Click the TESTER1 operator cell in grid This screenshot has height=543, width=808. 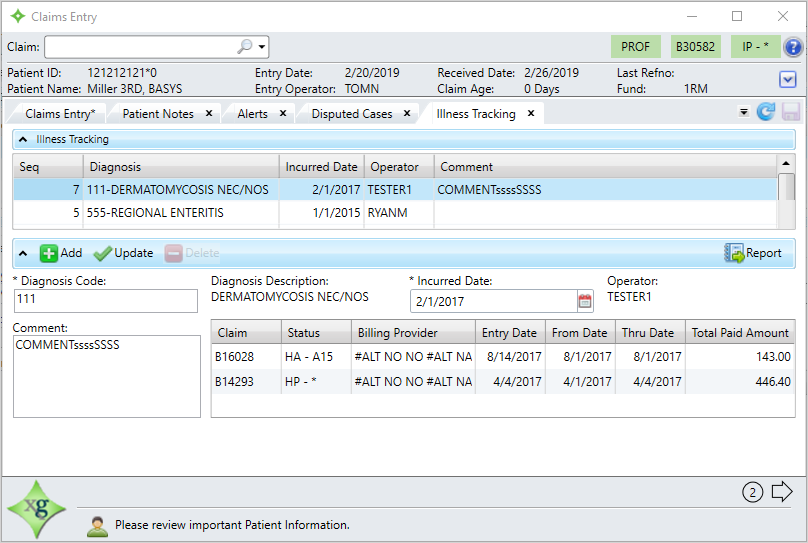point(399,190)
